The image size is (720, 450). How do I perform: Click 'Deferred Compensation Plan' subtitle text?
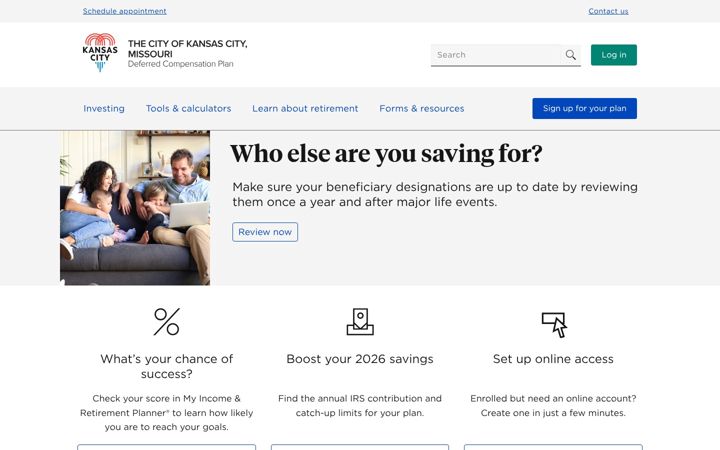pyautogui.click(x=180, y=64)
